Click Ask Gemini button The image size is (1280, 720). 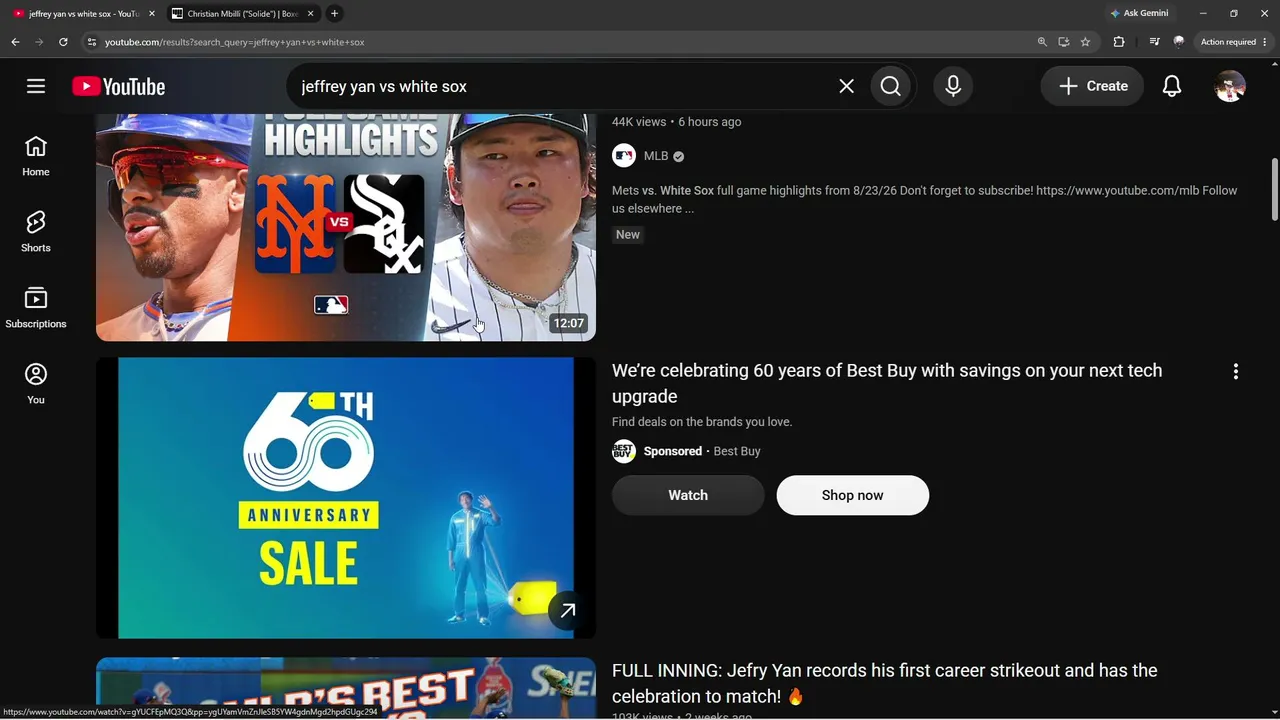(1139, 13)
